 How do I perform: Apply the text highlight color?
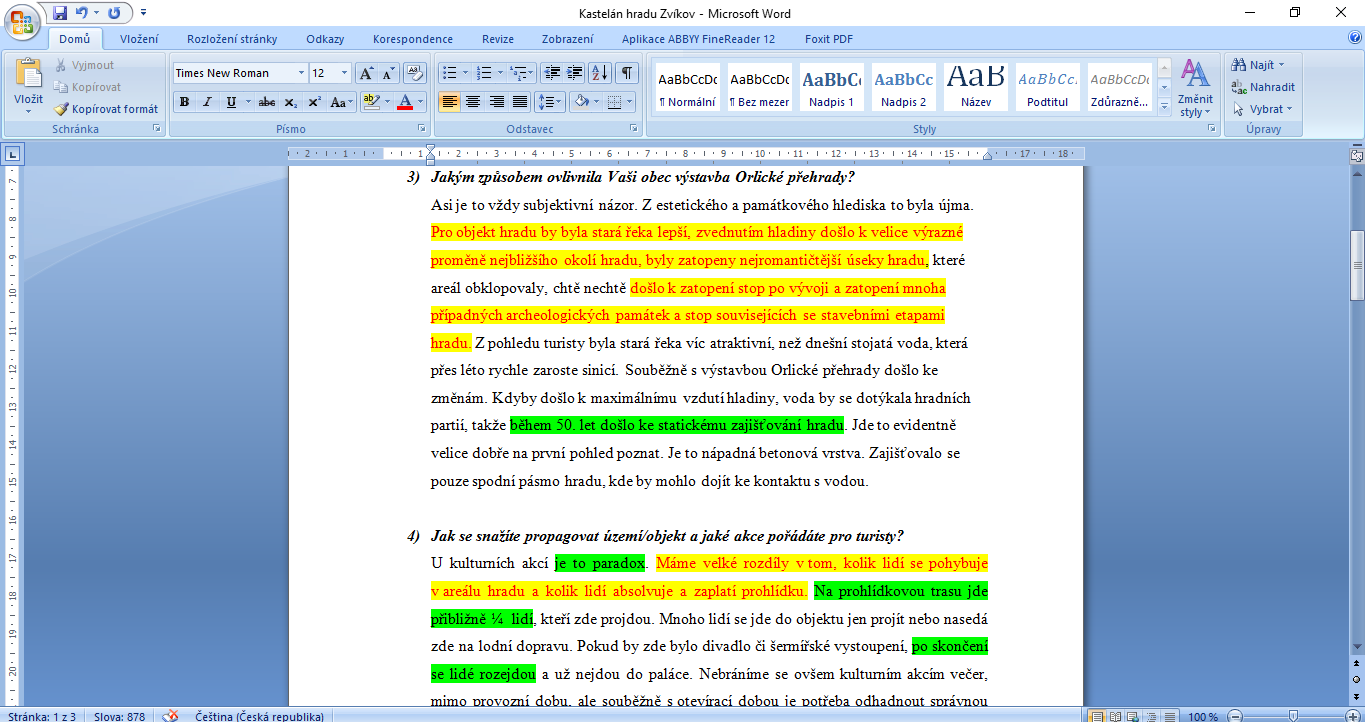tap(370, 102)
